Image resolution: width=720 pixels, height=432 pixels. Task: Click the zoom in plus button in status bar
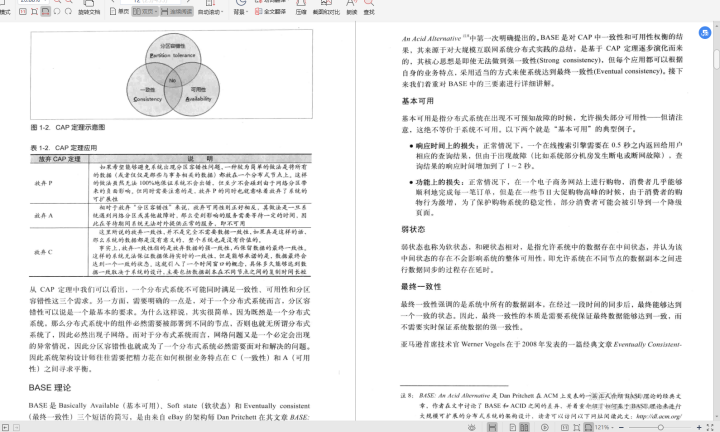point(699,427)
